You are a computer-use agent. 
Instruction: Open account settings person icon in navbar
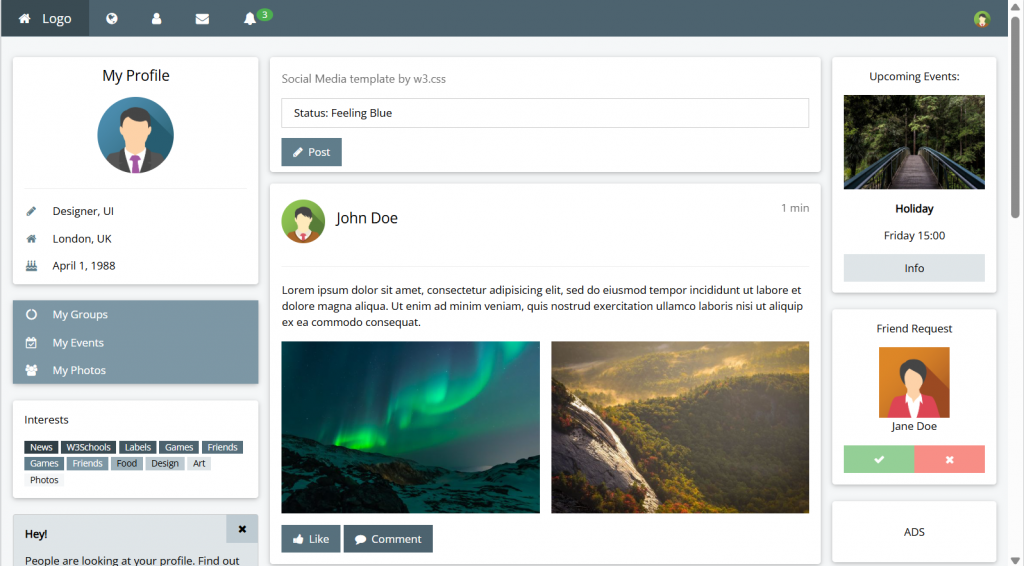tap(156, 18)
